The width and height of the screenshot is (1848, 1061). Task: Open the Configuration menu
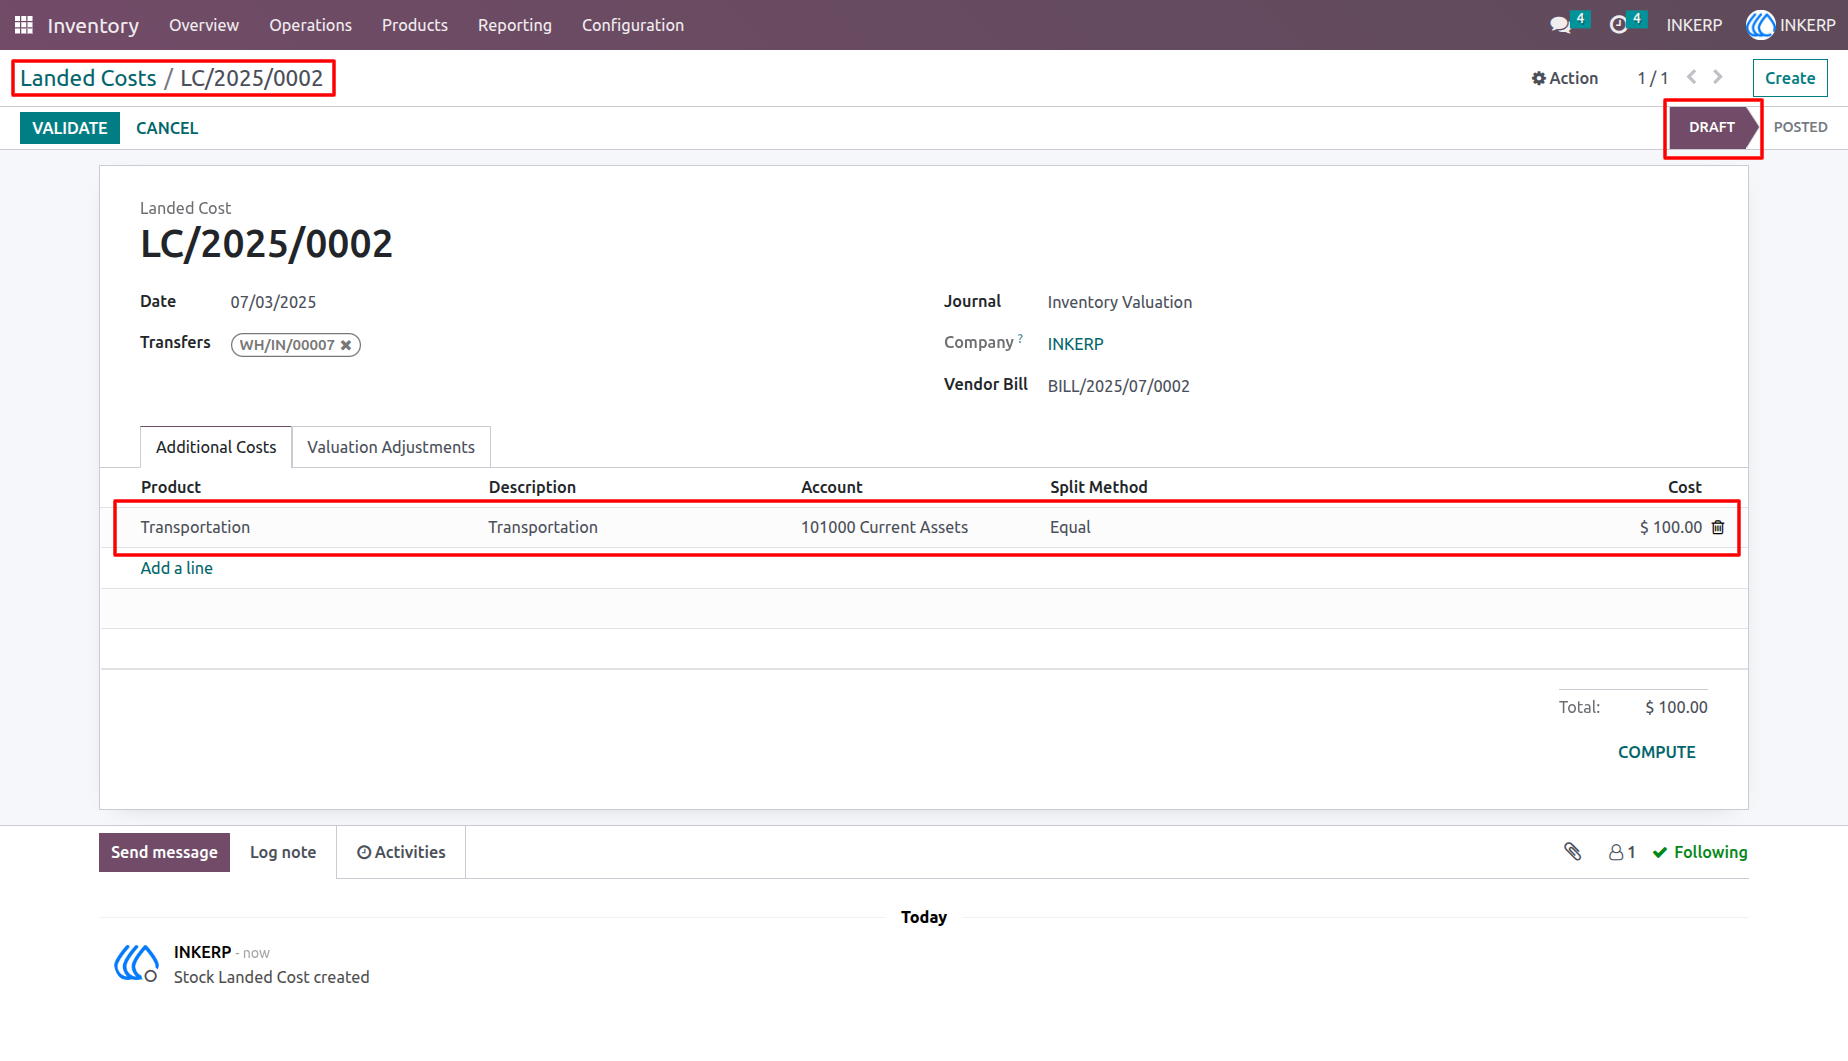click(633, 25)
